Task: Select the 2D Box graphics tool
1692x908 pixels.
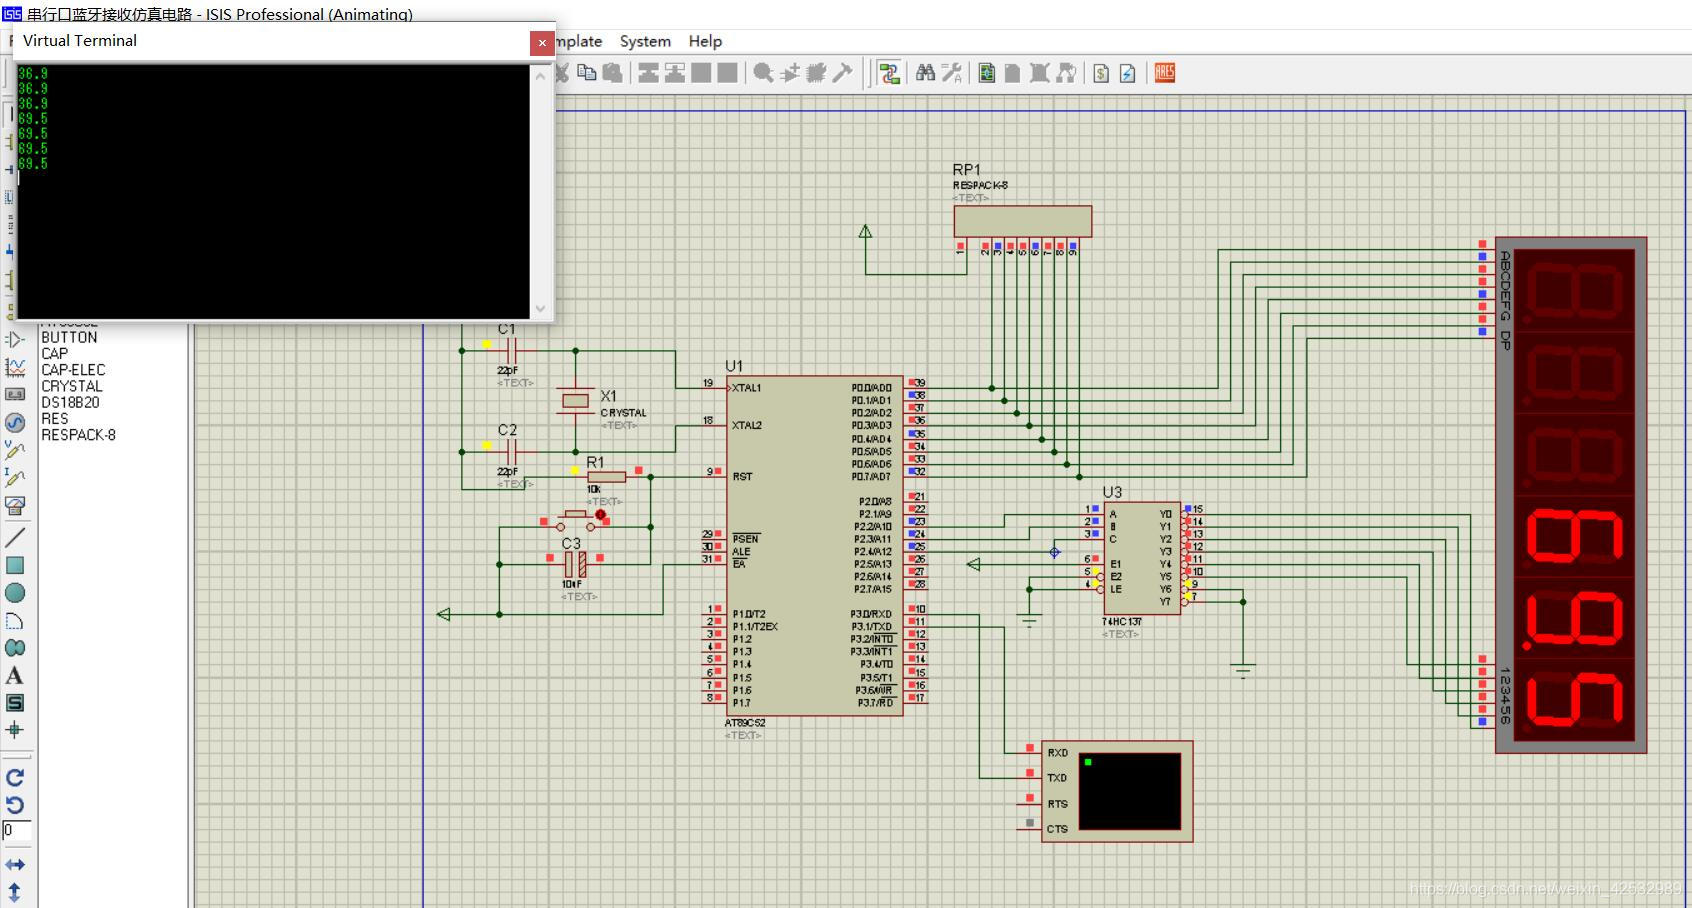Action: click(x=15, y=565)
